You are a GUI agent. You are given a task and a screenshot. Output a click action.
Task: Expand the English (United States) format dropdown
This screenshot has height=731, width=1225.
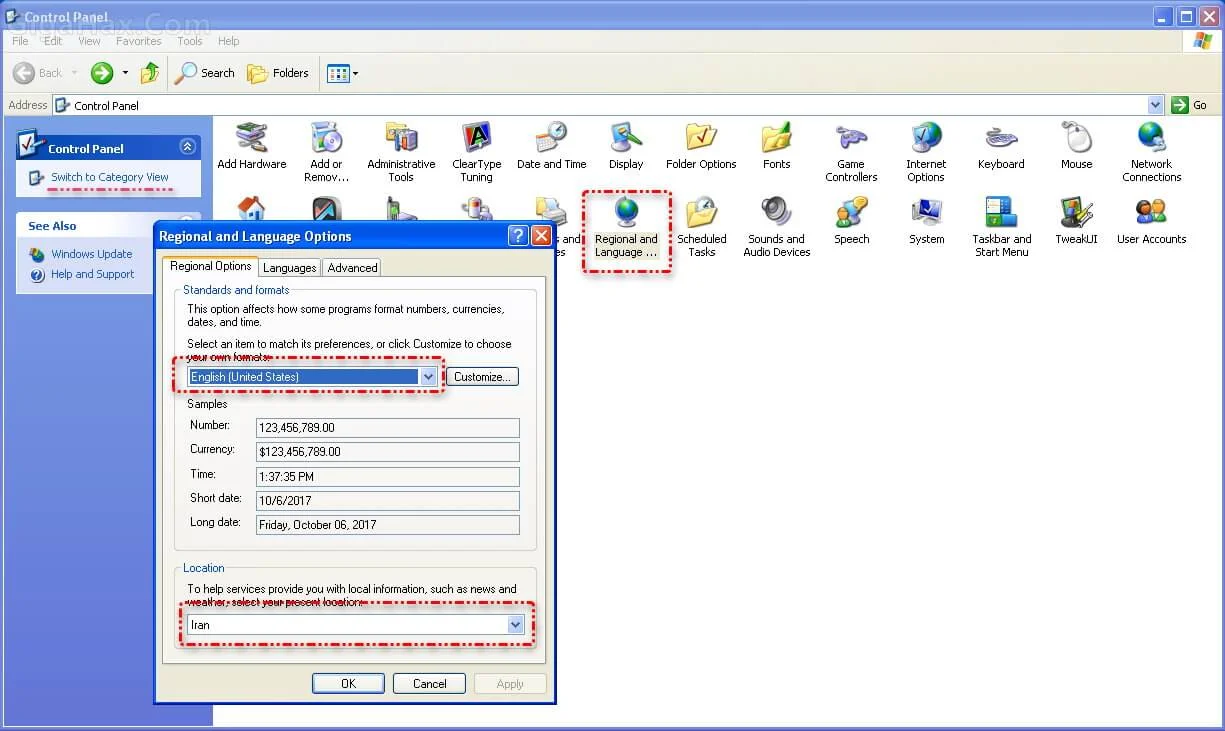click(x=428, y=377)
